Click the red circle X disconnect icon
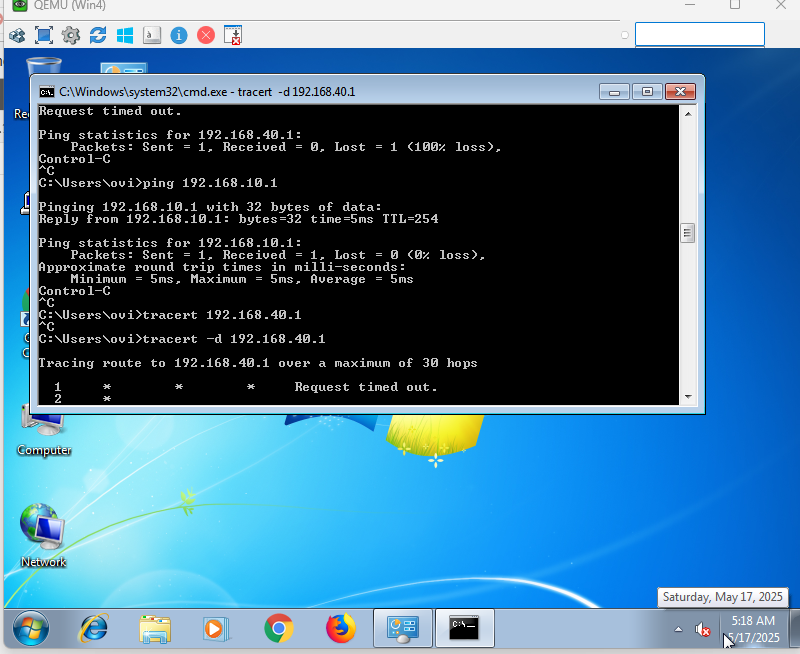 pyautogui.click(x=206, y=36)
